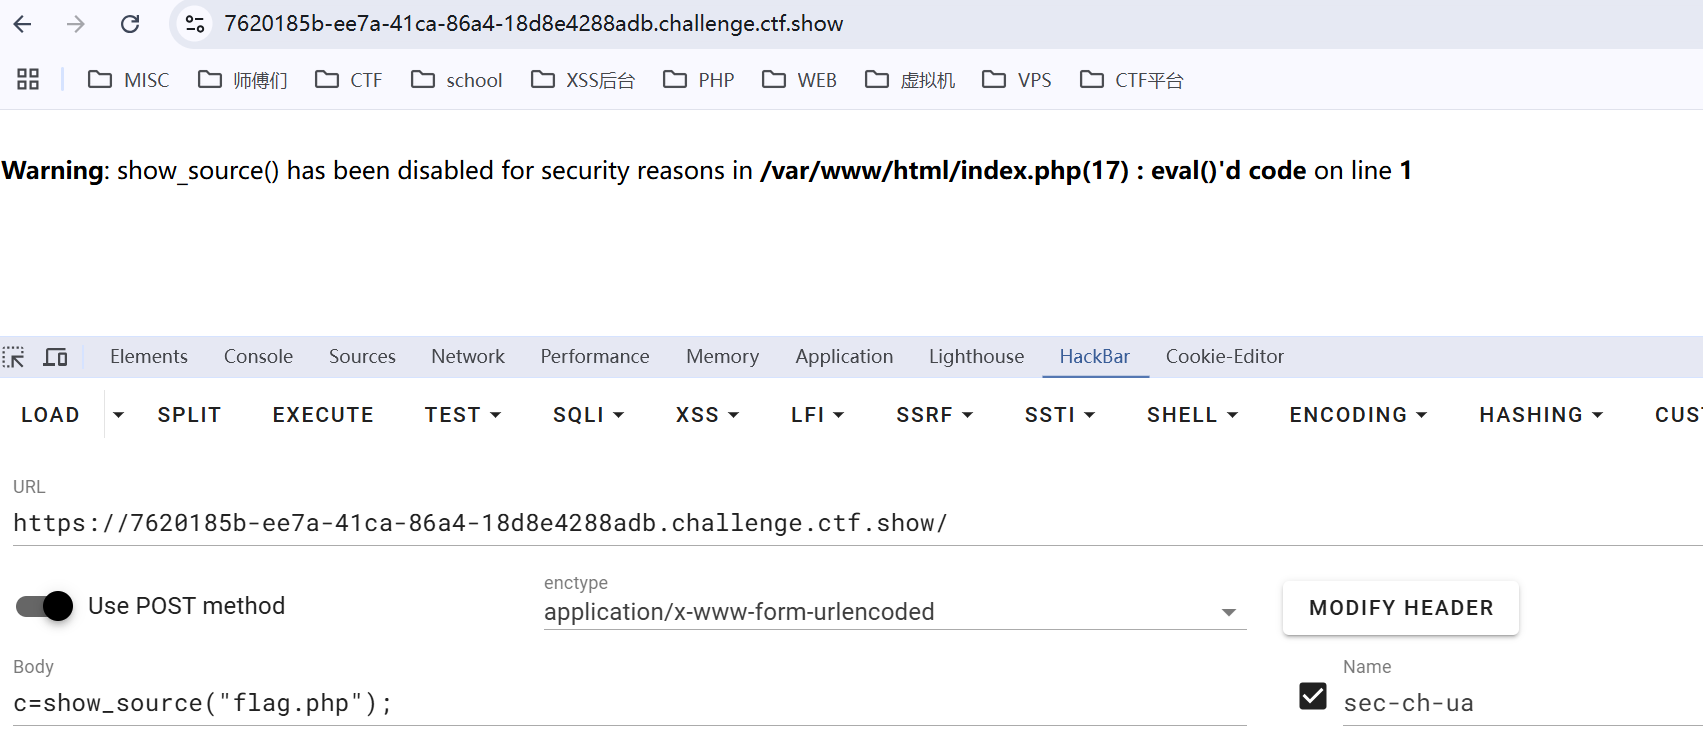Click the browser back arrow
The height and width of the screenshot is (737, 1703).
pos(23,24)
